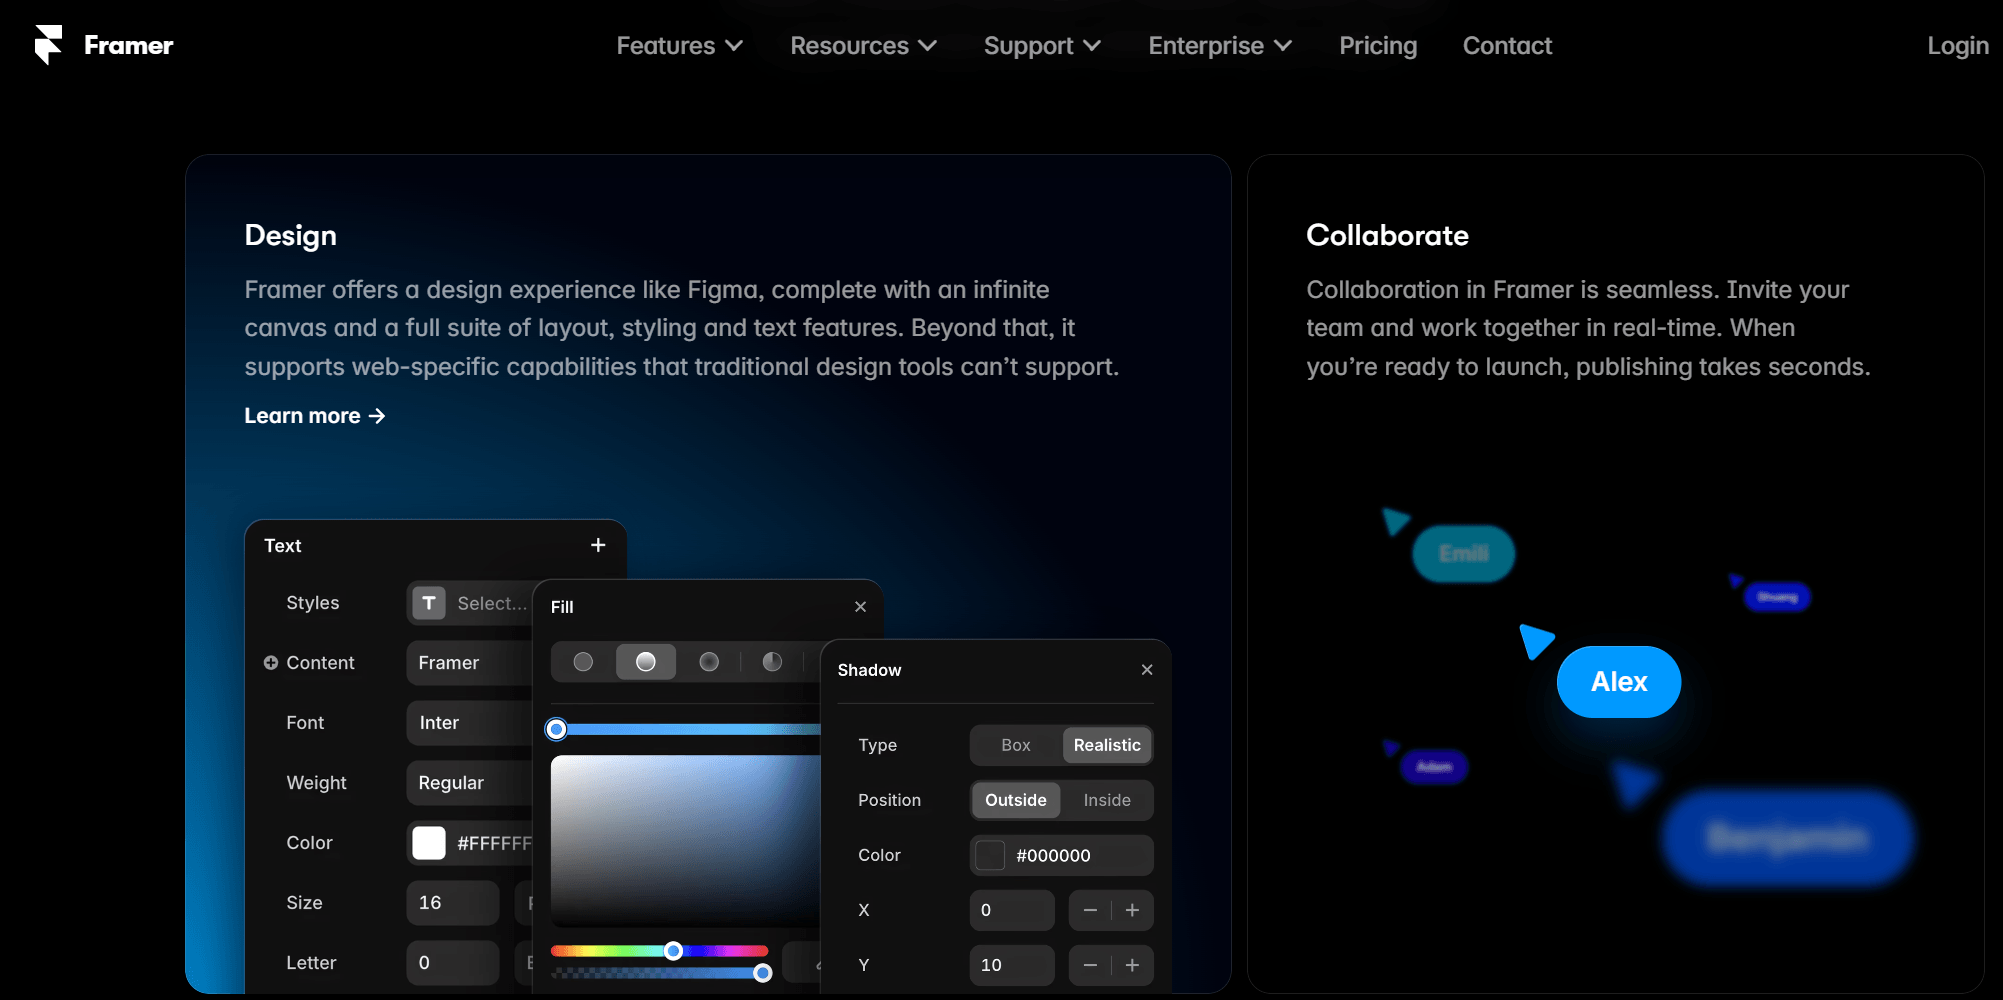
Task: Decrease the shadow Y value
Action: click(x=1090, y=965)
